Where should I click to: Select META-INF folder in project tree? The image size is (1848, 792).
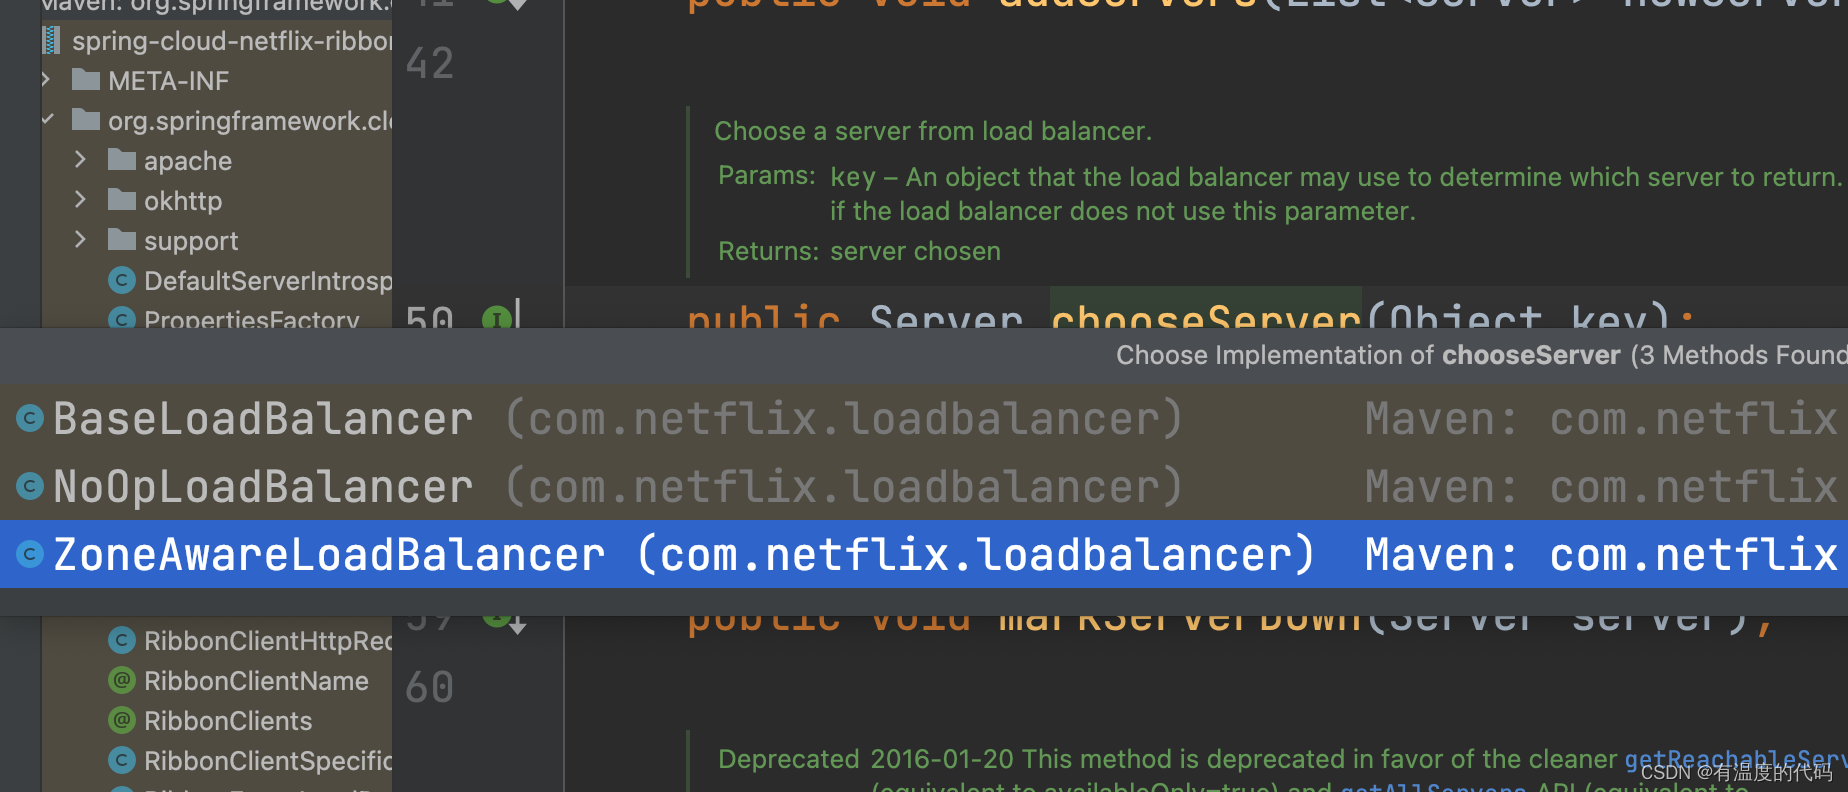(168, 81)
